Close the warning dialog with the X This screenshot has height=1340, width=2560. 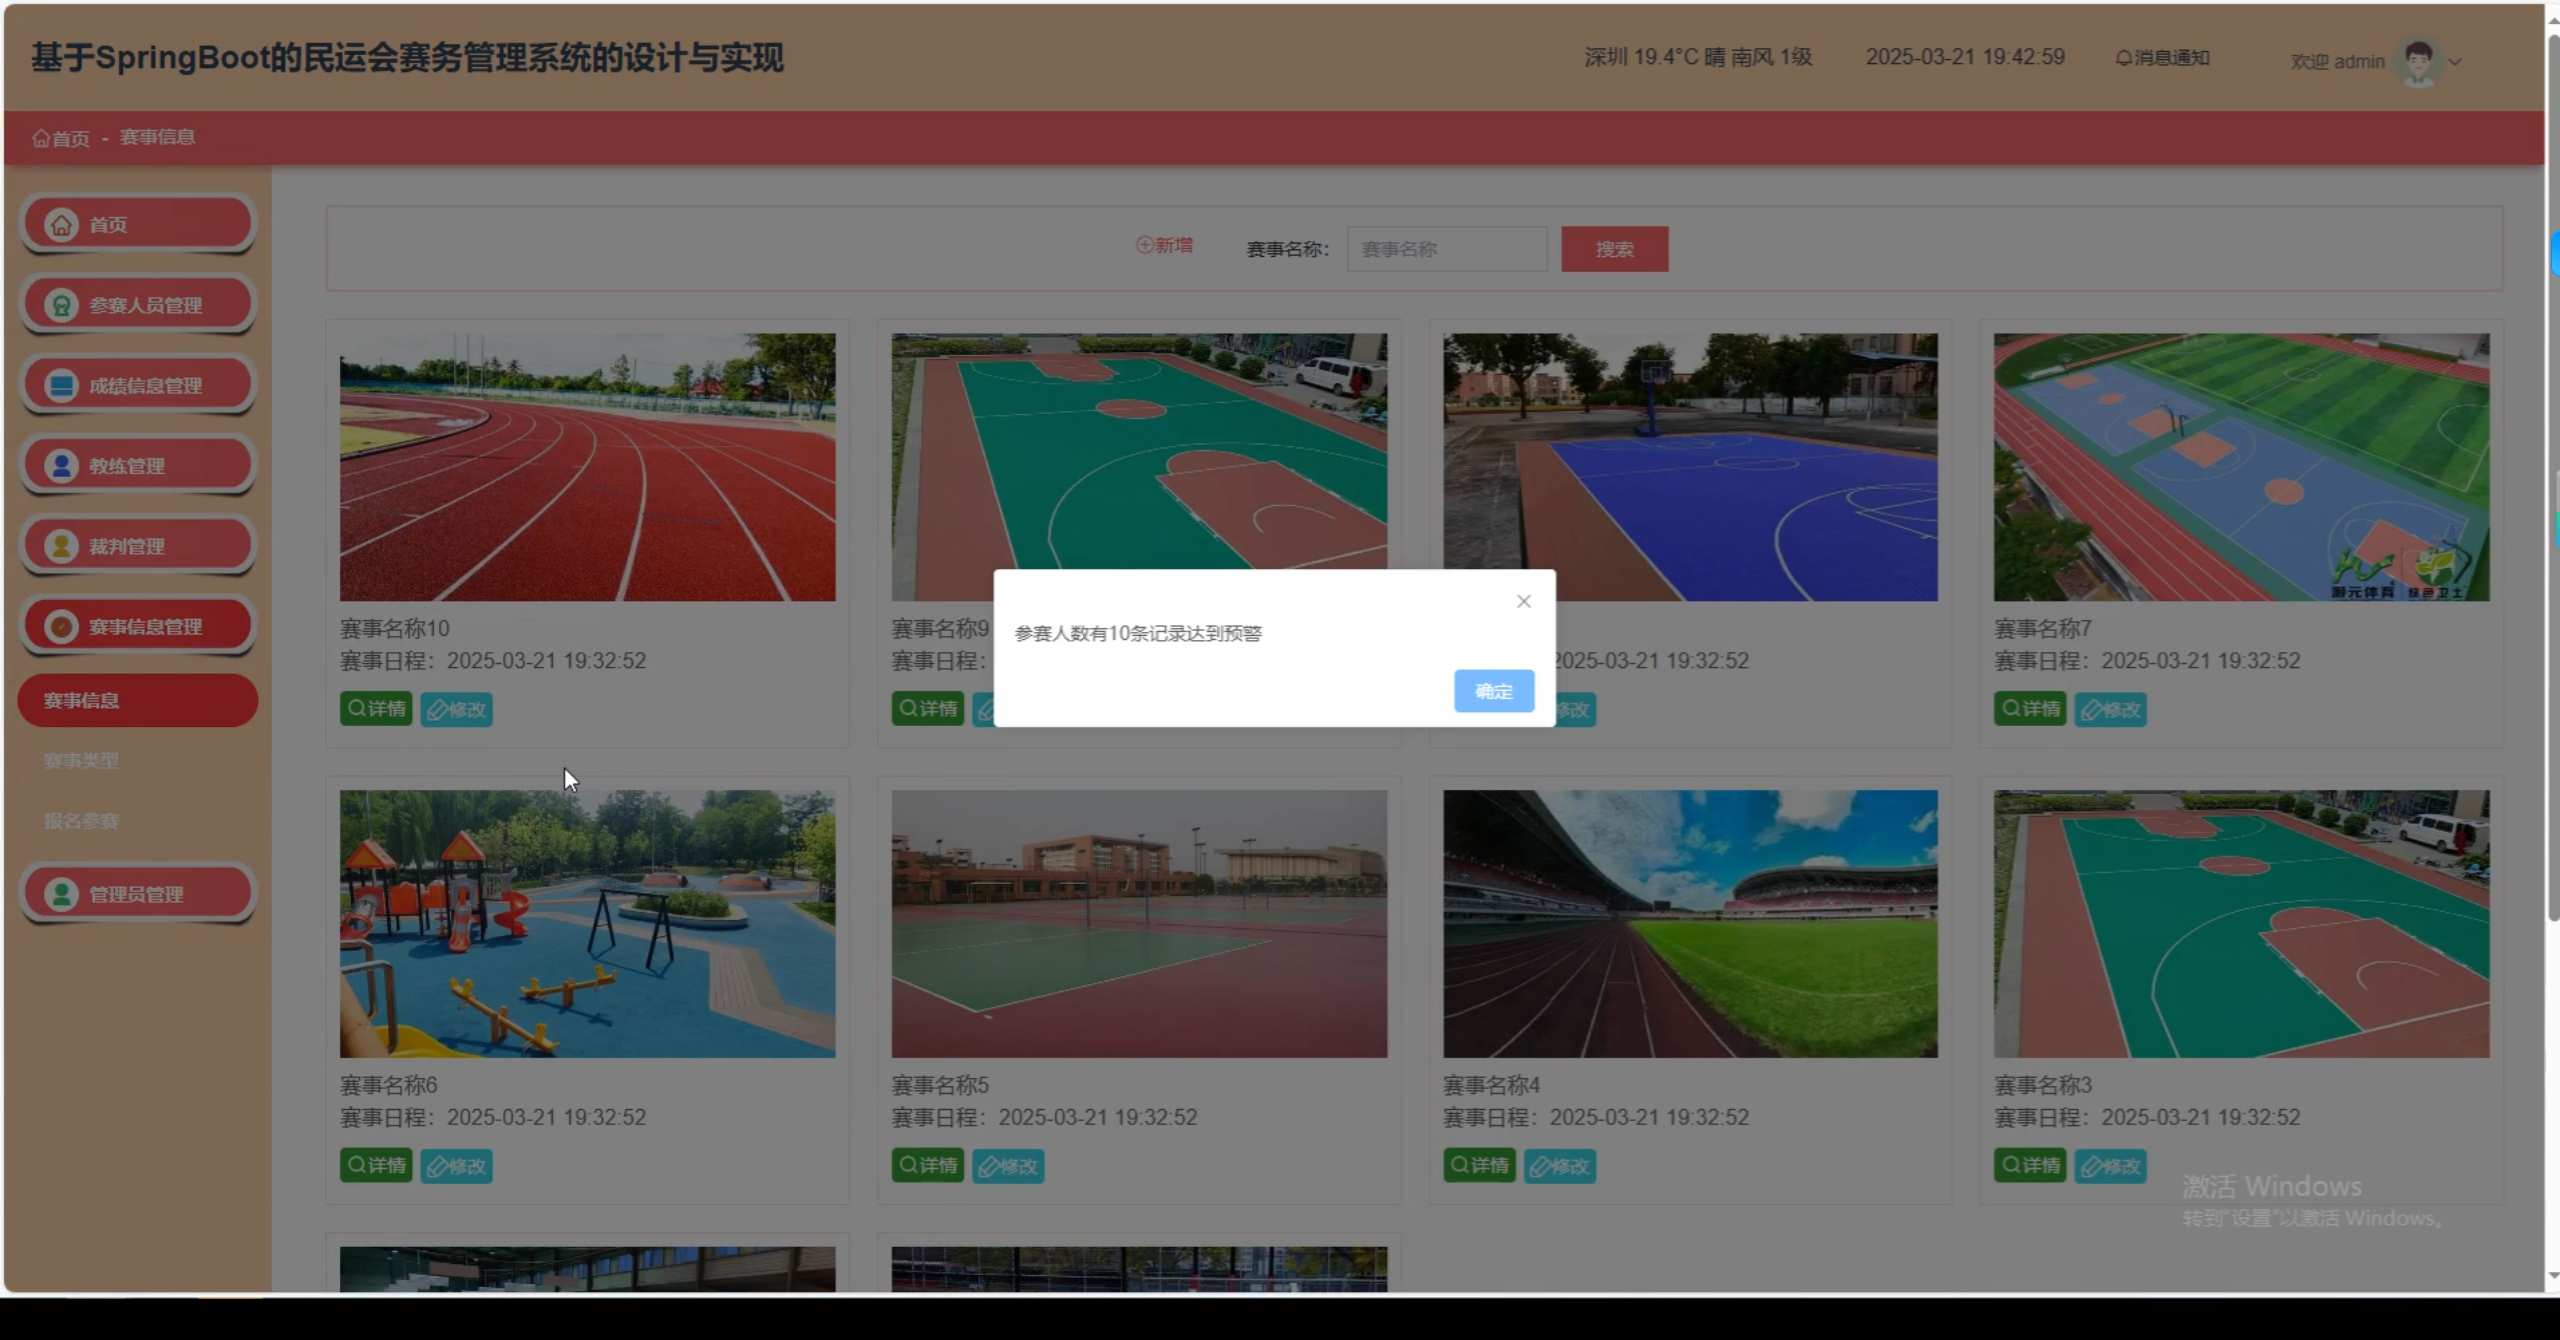pyautogui.click(x=1523, y=601)
